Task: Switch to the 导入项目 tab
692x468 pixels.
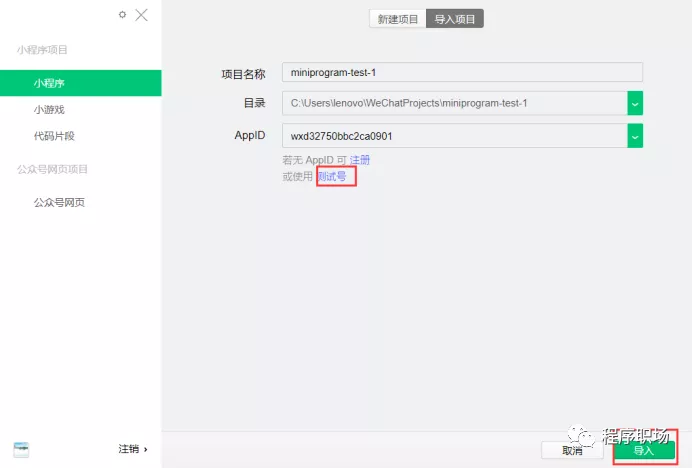Action: click(455, 19)
